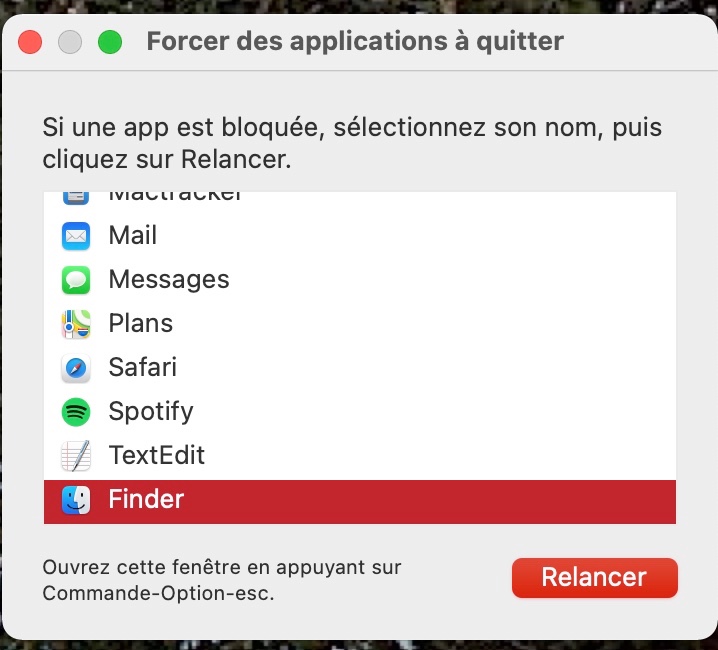718x650 pixels.
Task: Click the Finder face icon
Action: coord(76,500)
